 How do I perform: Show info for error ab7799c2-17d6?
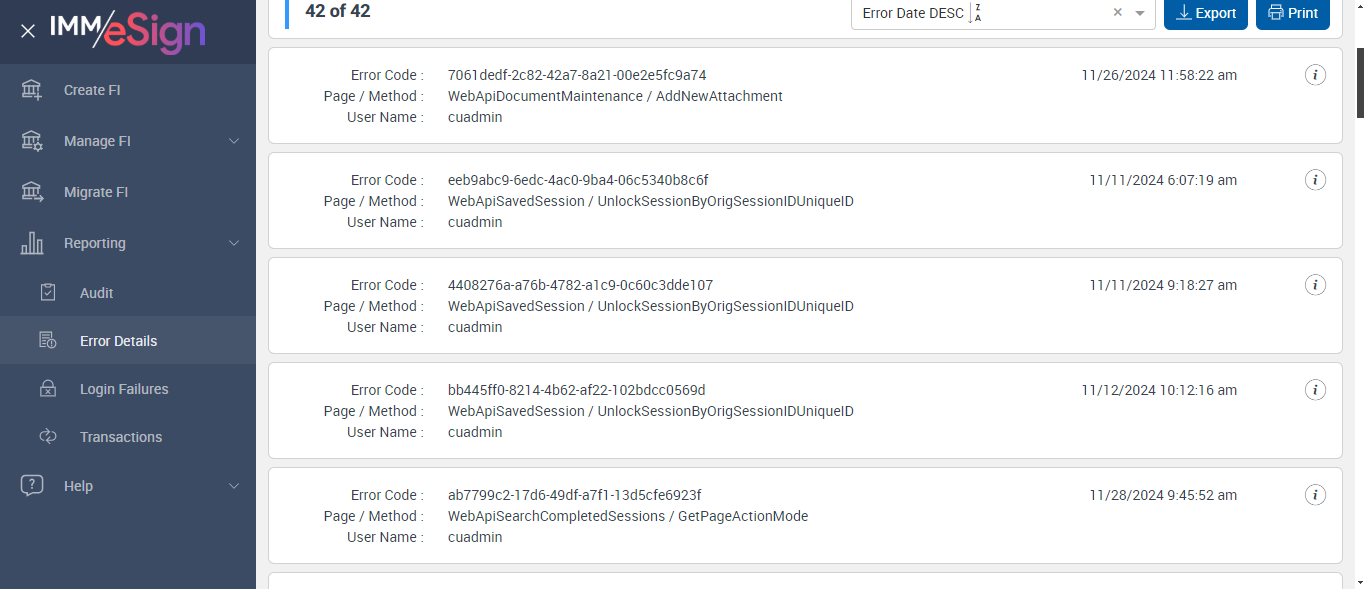(1316, 495)
